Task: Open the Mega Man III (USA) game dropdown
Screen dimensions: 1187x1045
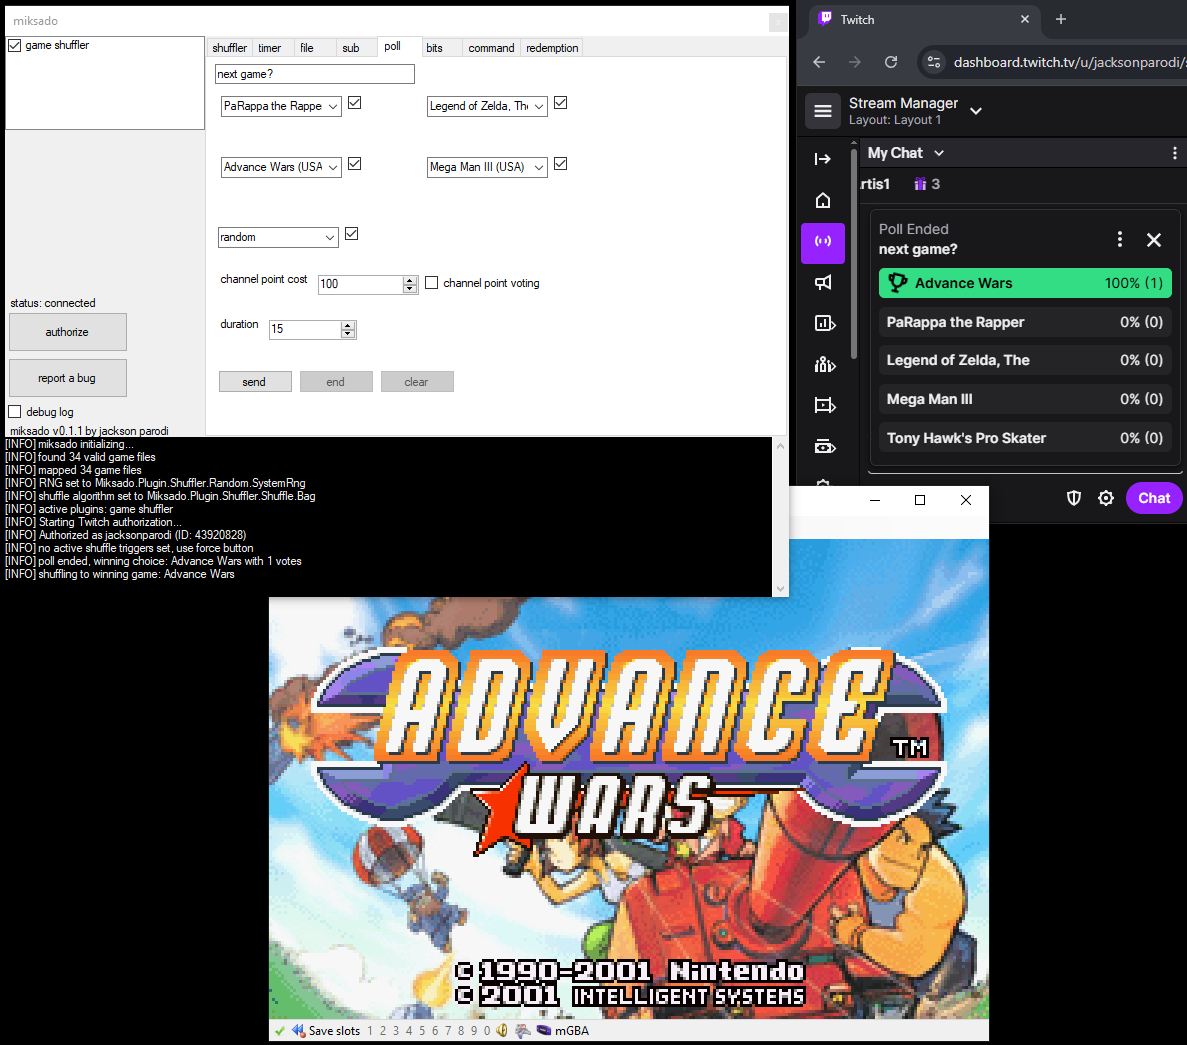Action: click(487, 167)
